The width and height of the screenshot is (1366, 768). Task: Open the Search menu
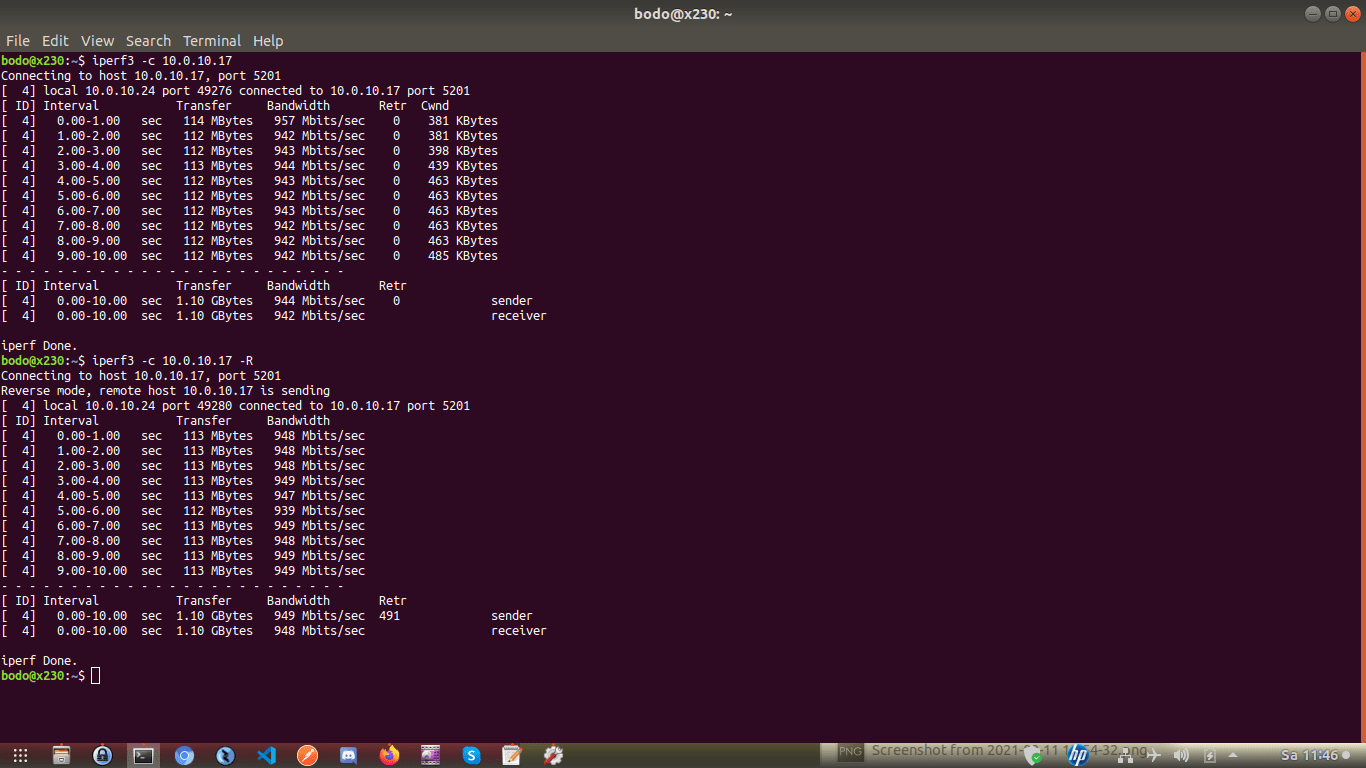(x=148, y=41)
